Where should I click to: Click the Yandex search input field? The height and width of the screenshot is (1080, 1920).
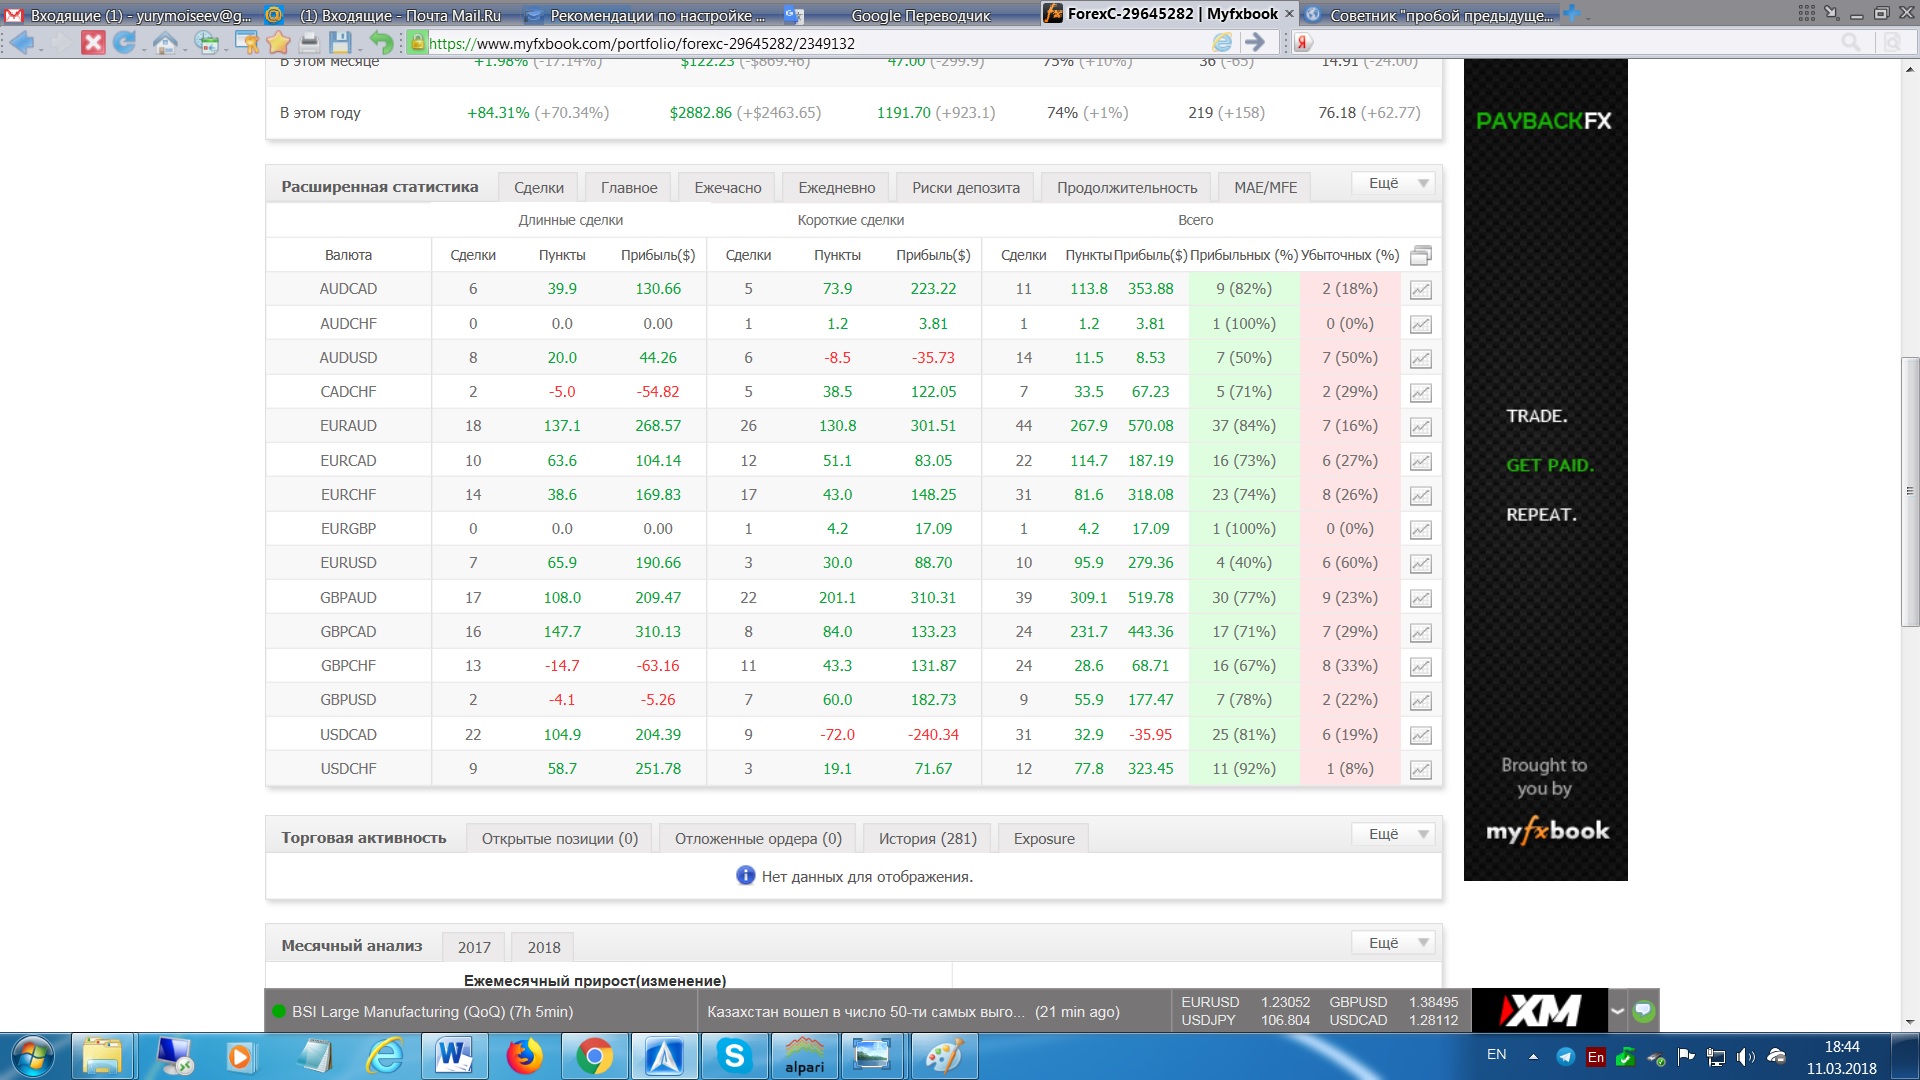point(1575,42)
